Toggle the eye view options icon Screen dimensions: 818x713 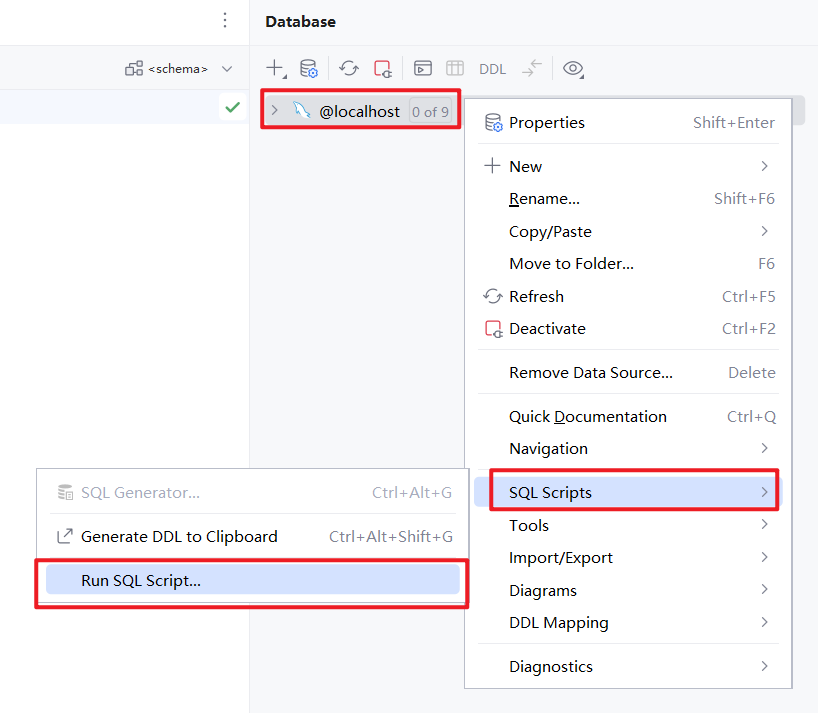pyautogui.click(x=573, y=68)
